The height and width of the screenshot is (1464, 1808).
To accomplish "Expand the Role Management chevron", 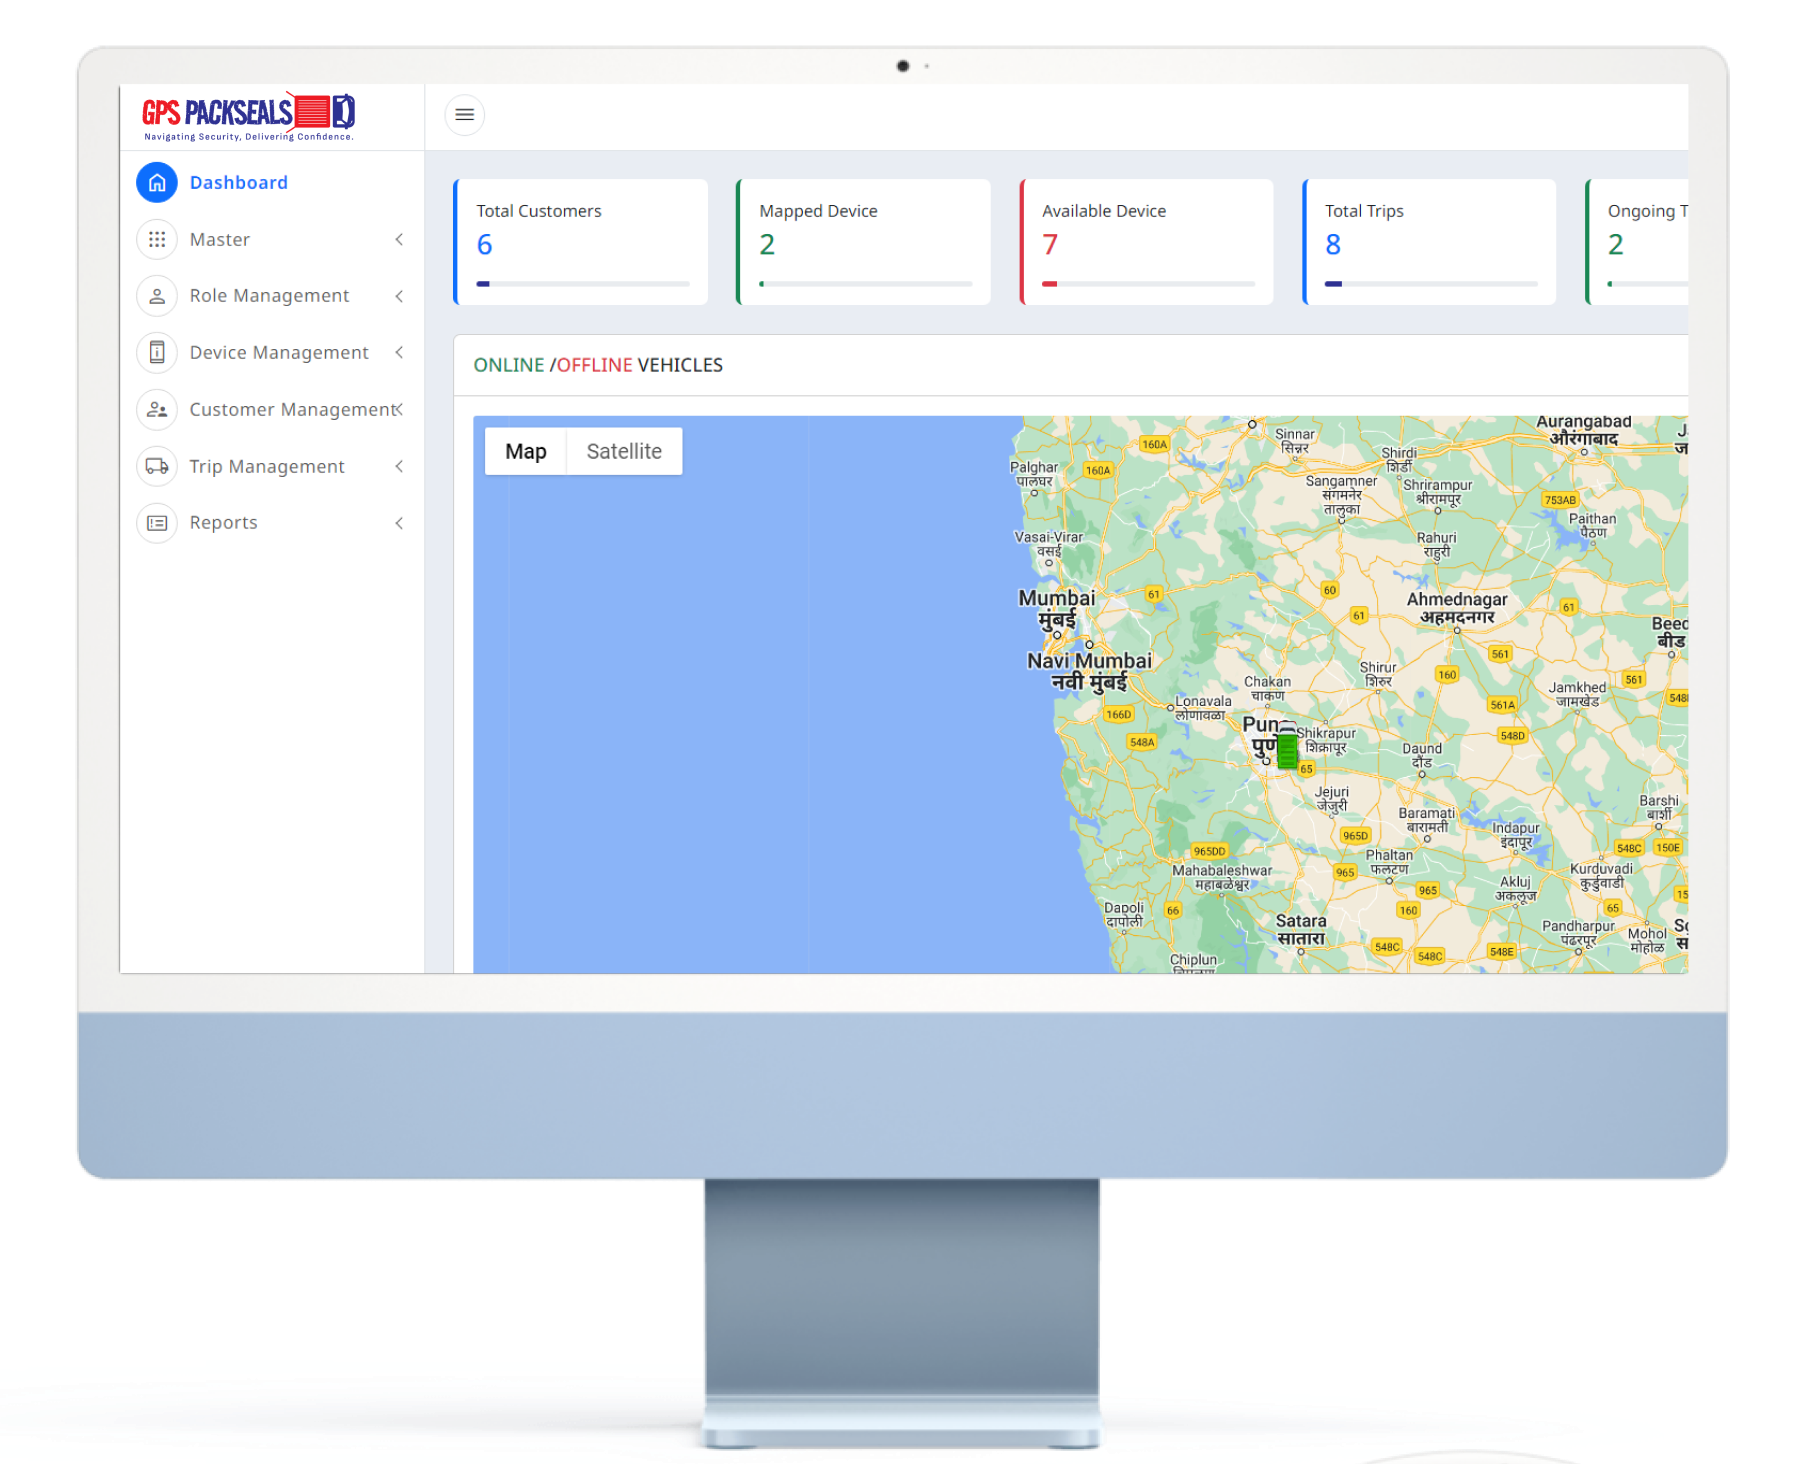I will point(399,296).
